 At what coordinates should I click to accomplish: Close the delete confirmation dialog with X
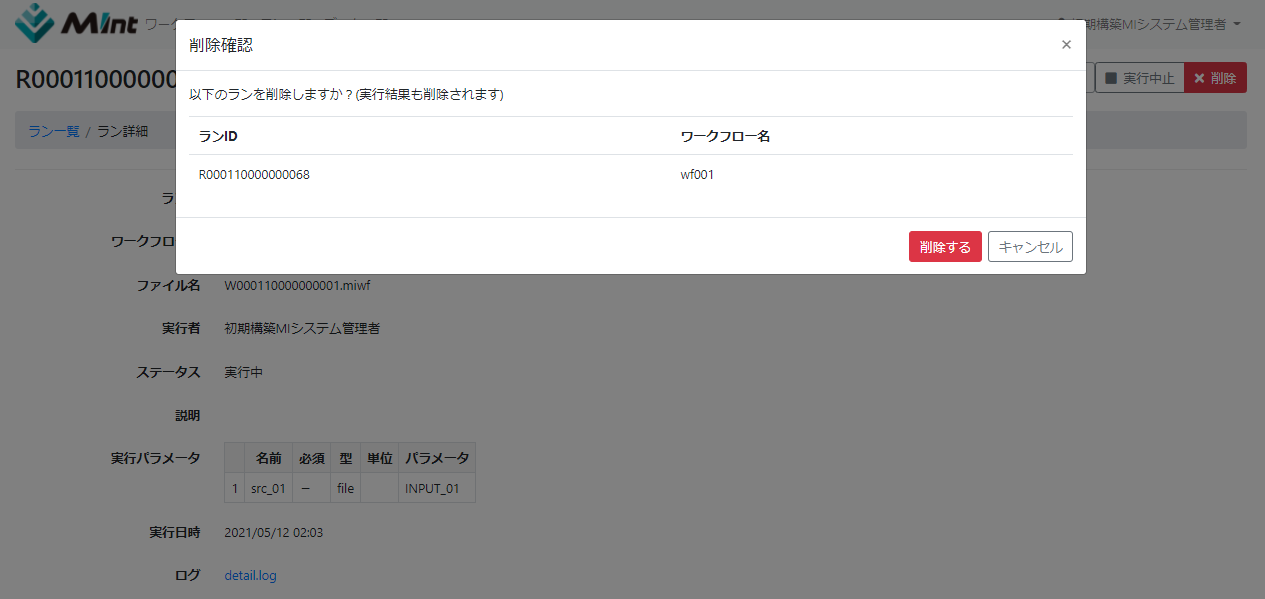[1066, 45]
